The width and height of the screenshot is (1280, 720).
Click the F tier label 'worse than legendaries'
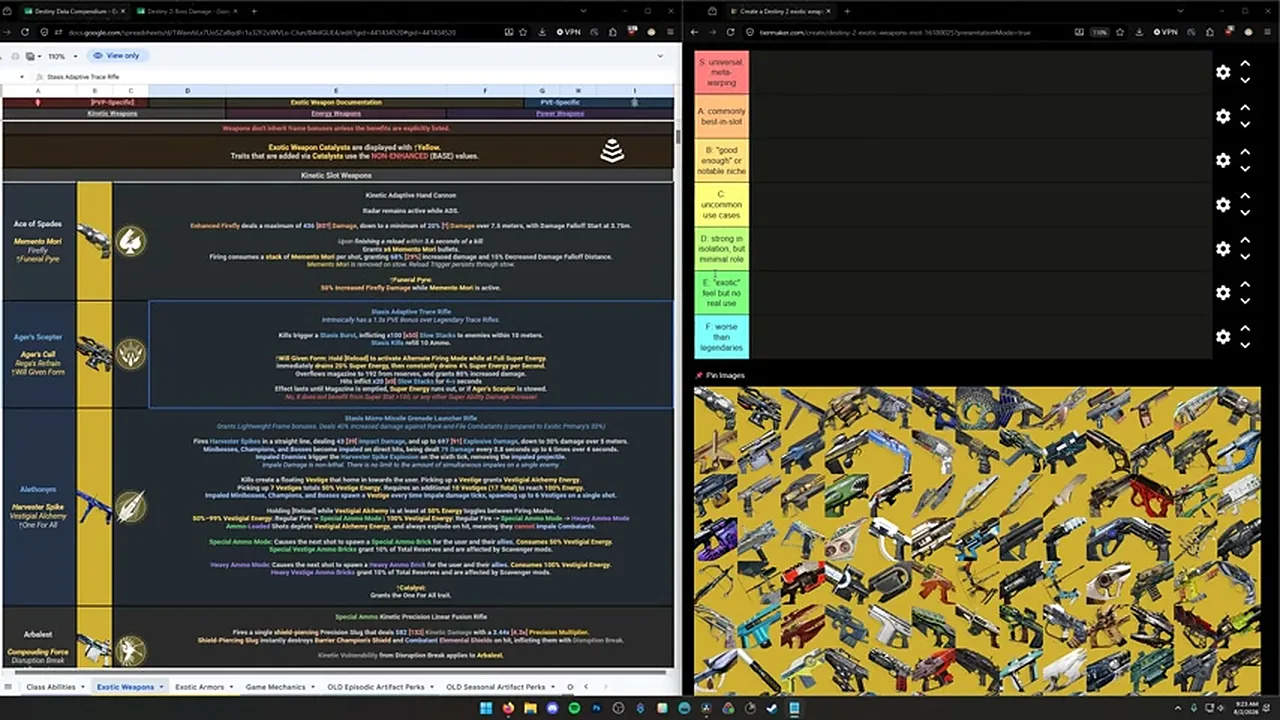click(721, 336)
